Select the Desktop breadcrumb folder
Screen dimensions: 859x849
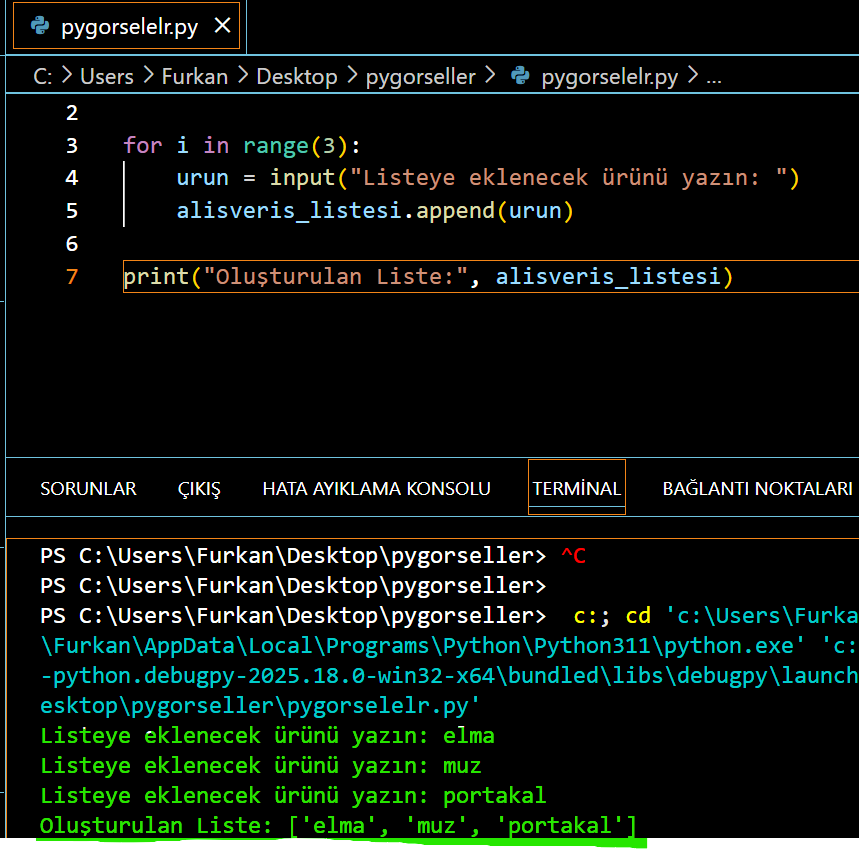click(297, 77)
